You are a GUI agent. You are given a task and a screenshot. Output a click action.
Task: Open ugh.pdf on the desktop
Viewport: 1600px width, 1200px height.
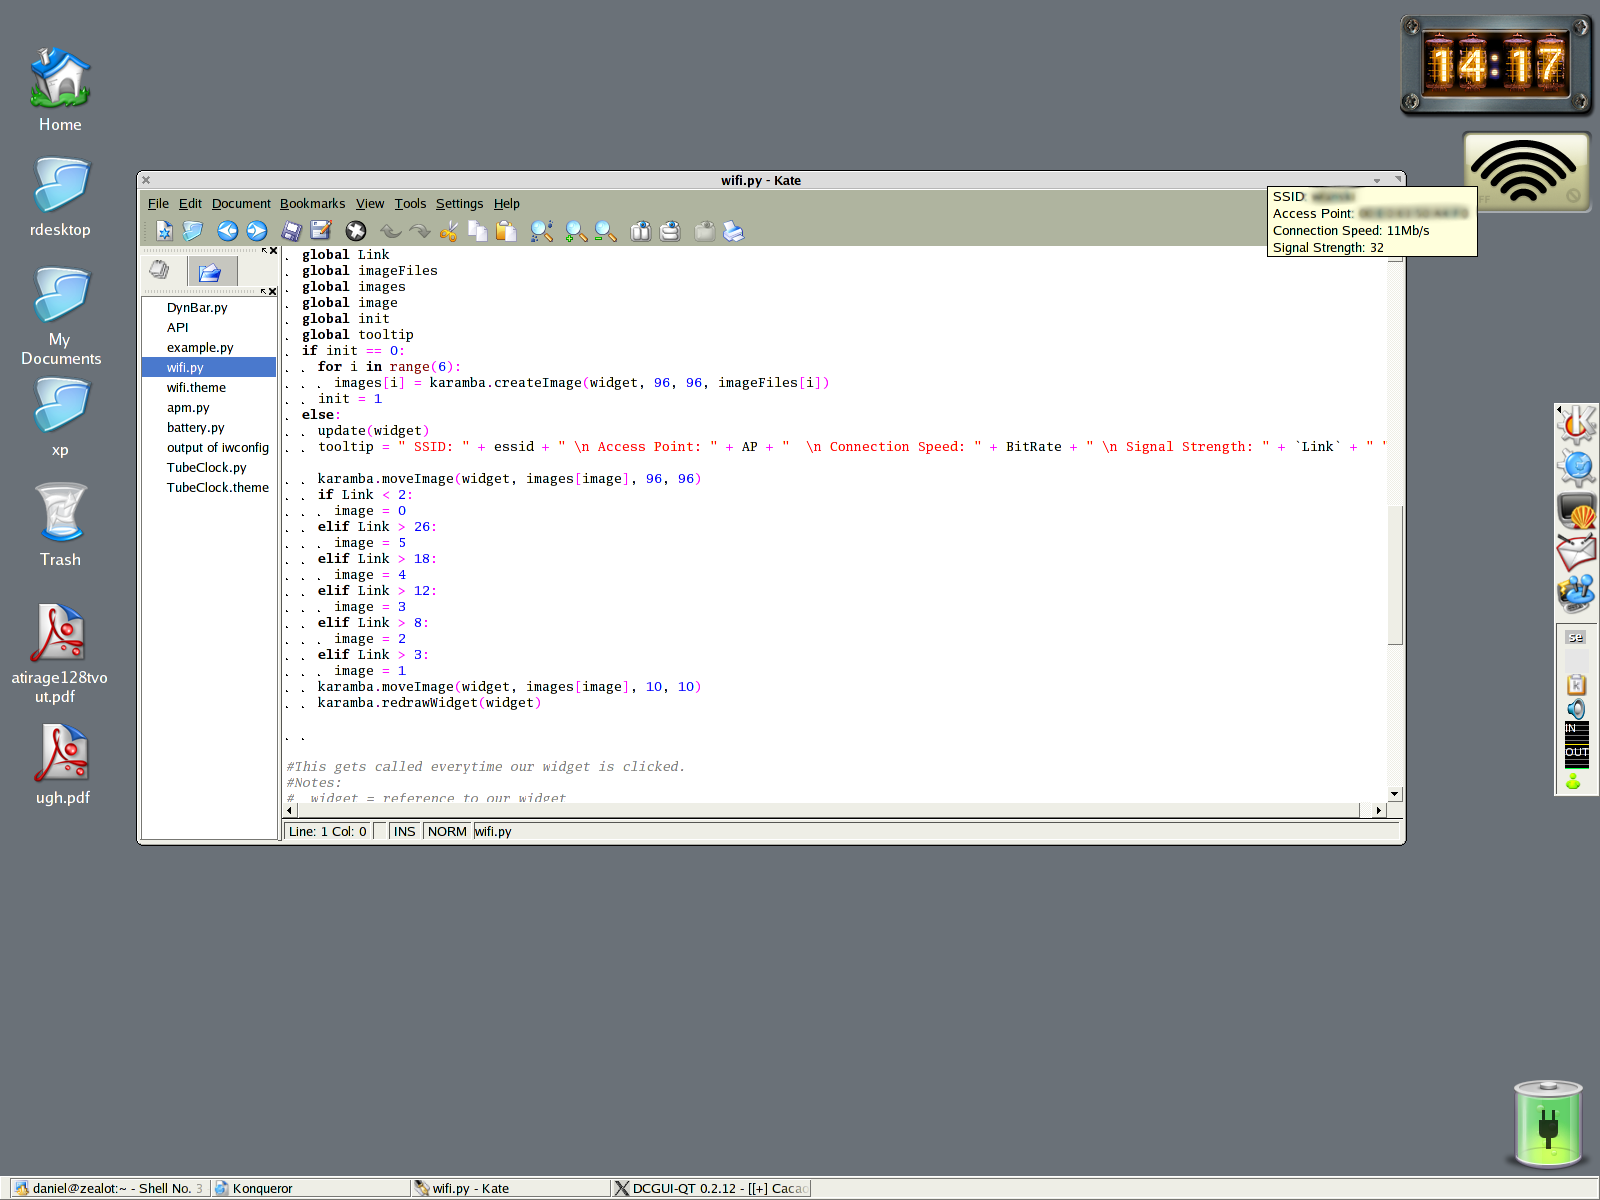[x=62, y=765]
